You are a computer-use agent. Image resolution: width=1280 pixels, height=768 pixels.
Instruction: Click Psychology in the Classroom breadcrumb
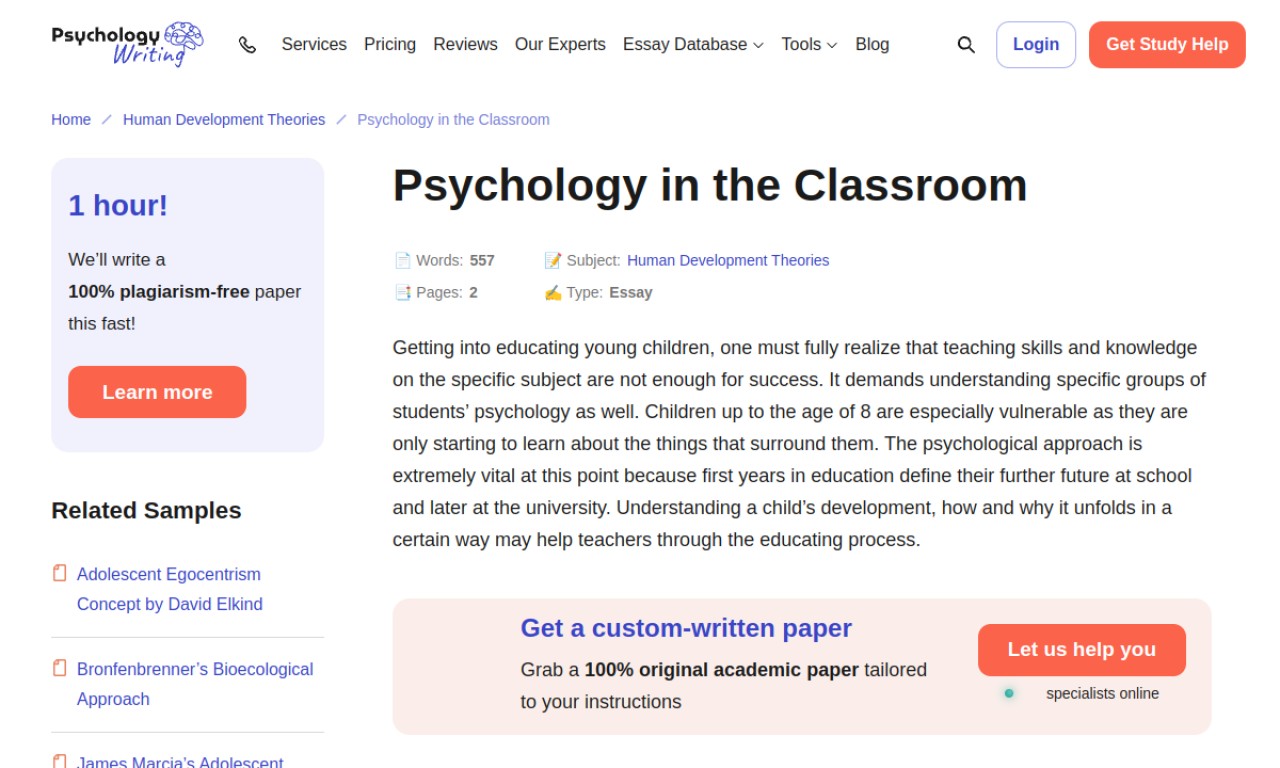[x=453, y=119]
